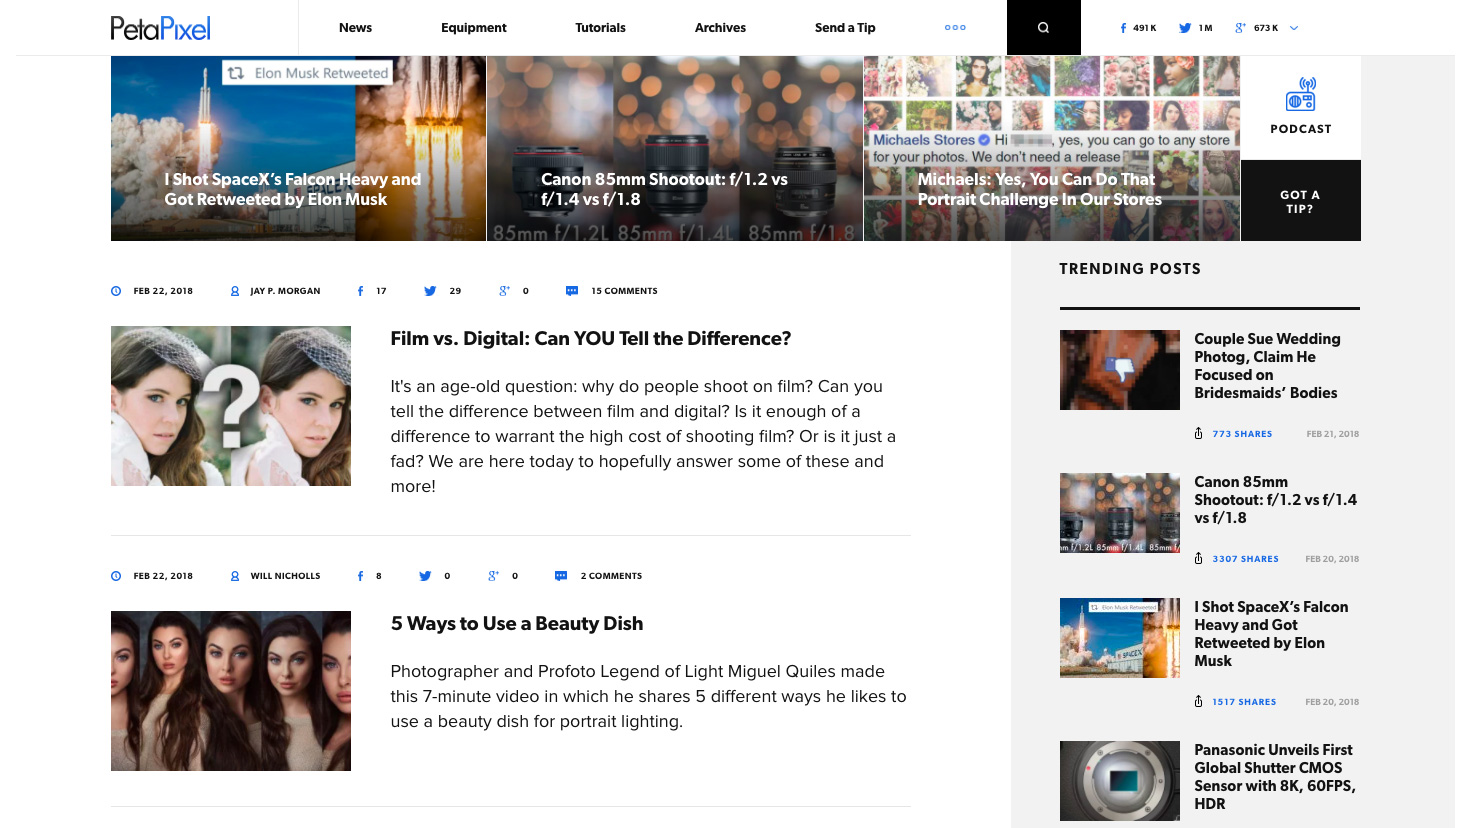Click the author icon beside Jay P. Morgan
Viewport: 1471px width, 828px height.
(x=235, y=291)
